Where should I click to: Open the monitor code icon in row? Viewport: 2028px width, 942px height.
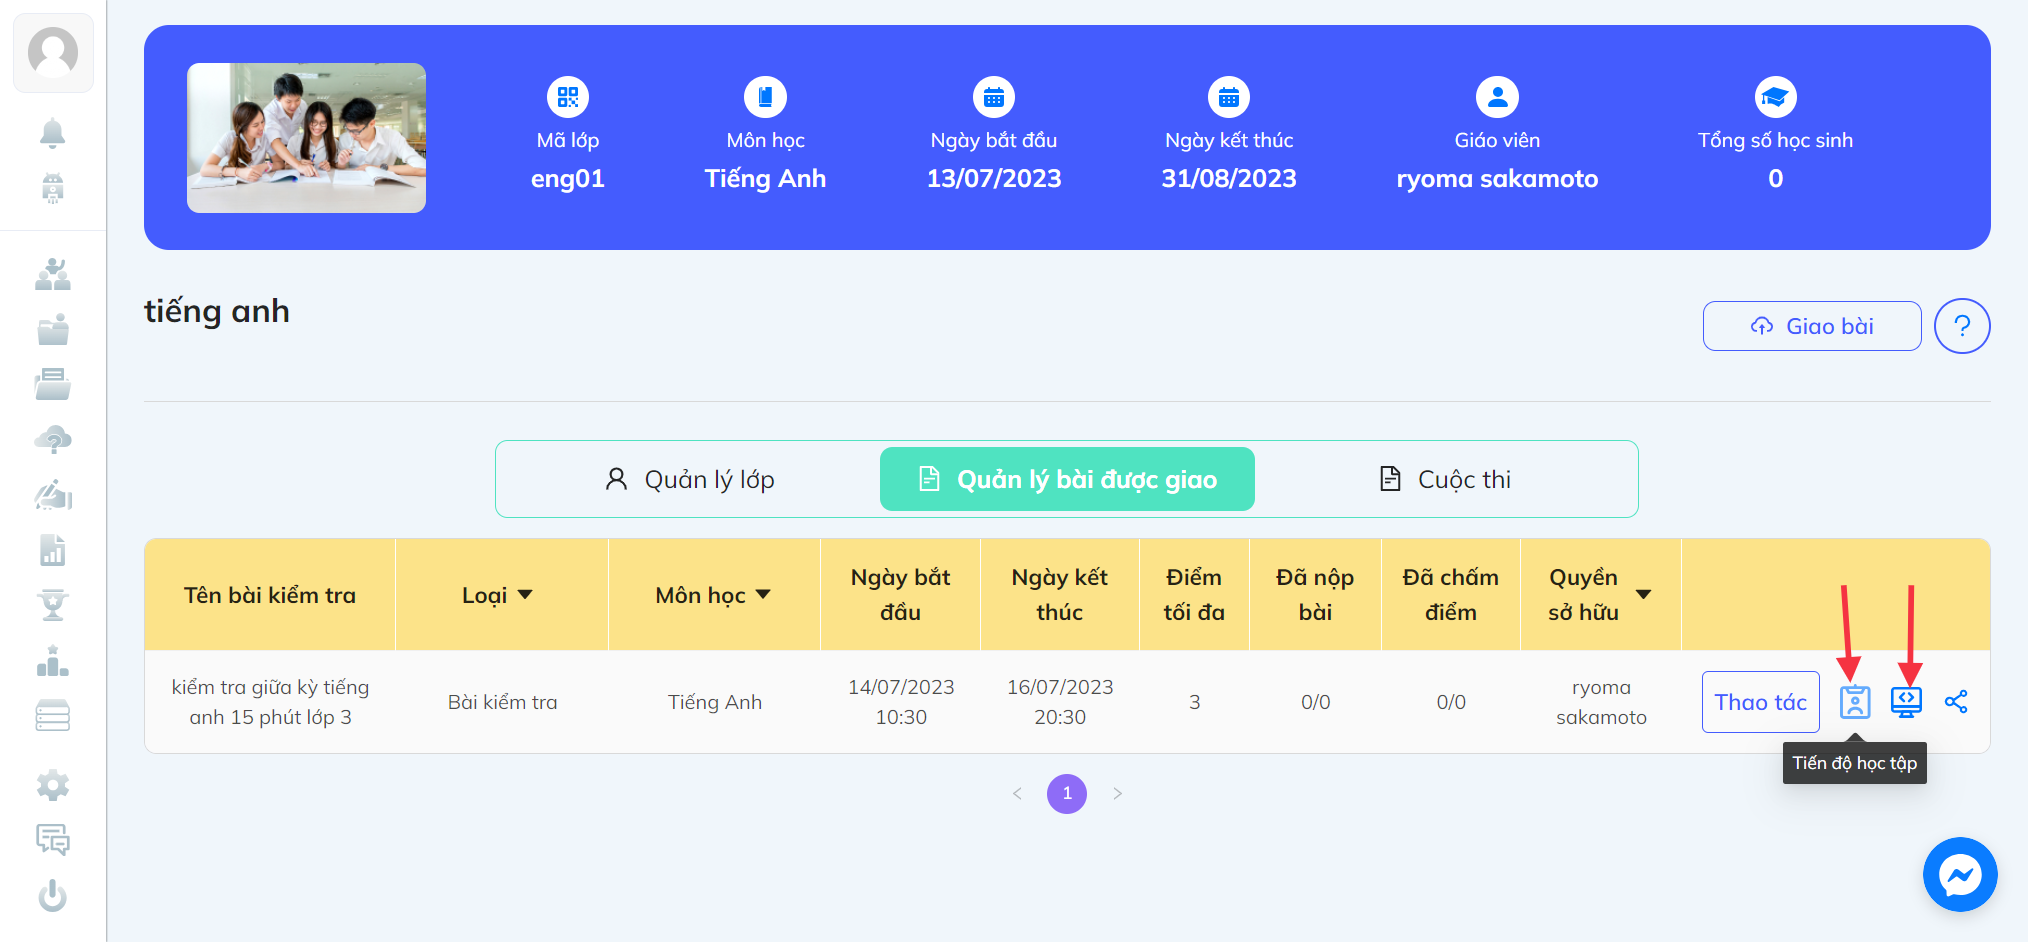point(1907,702)
